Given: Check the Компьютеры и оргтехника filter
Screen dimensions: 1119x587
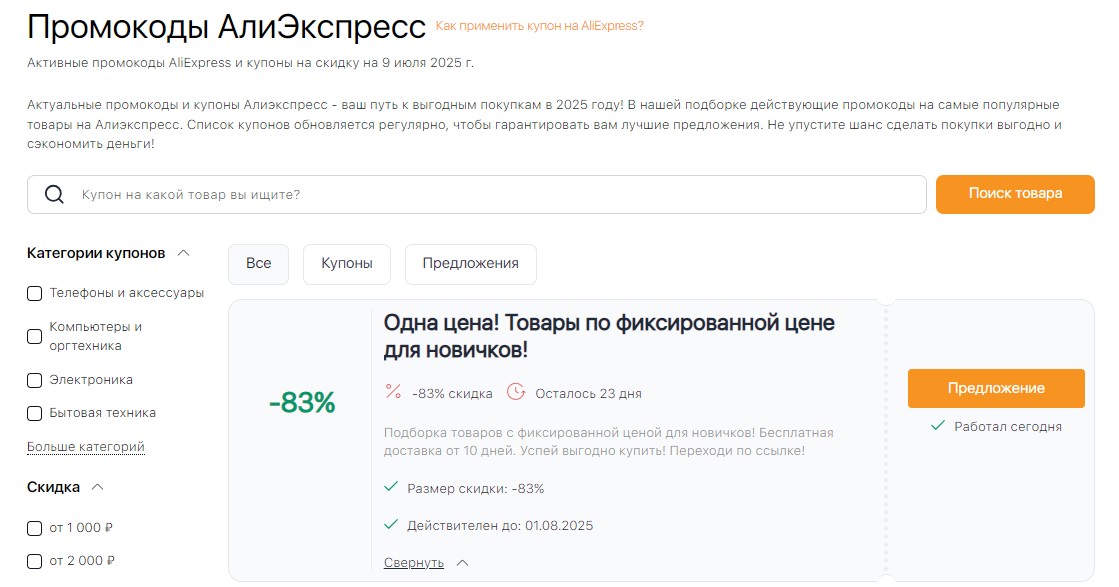Looking at the screenshot, I should coord(33,337).
